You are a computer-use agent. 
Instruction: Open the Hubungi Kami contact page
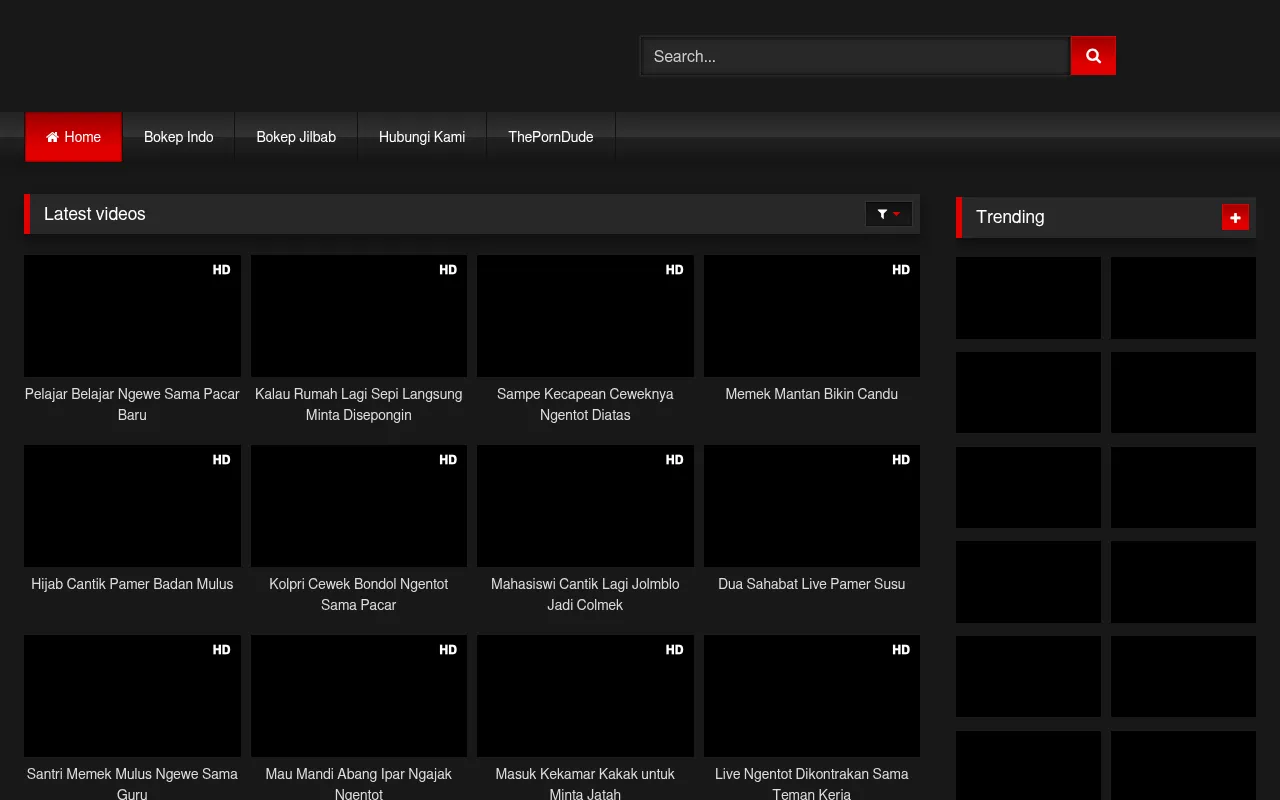(x=422, y=137)
